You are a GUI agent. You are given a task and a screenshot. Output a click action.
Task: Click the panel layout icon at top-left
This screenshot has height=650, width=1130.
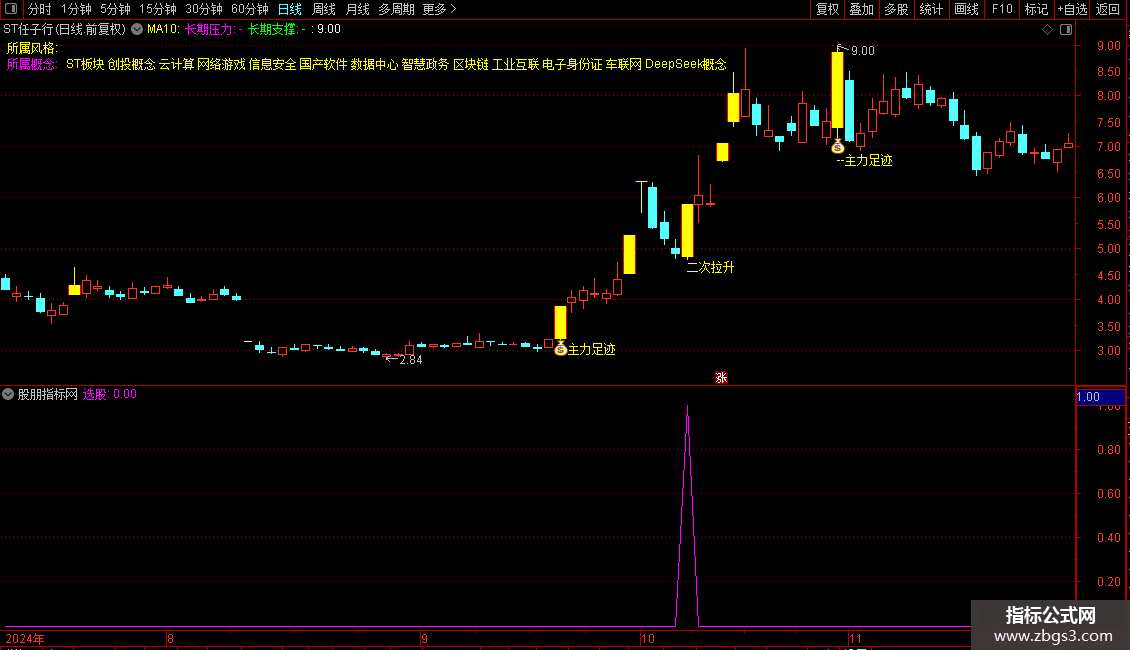point(11,9)
